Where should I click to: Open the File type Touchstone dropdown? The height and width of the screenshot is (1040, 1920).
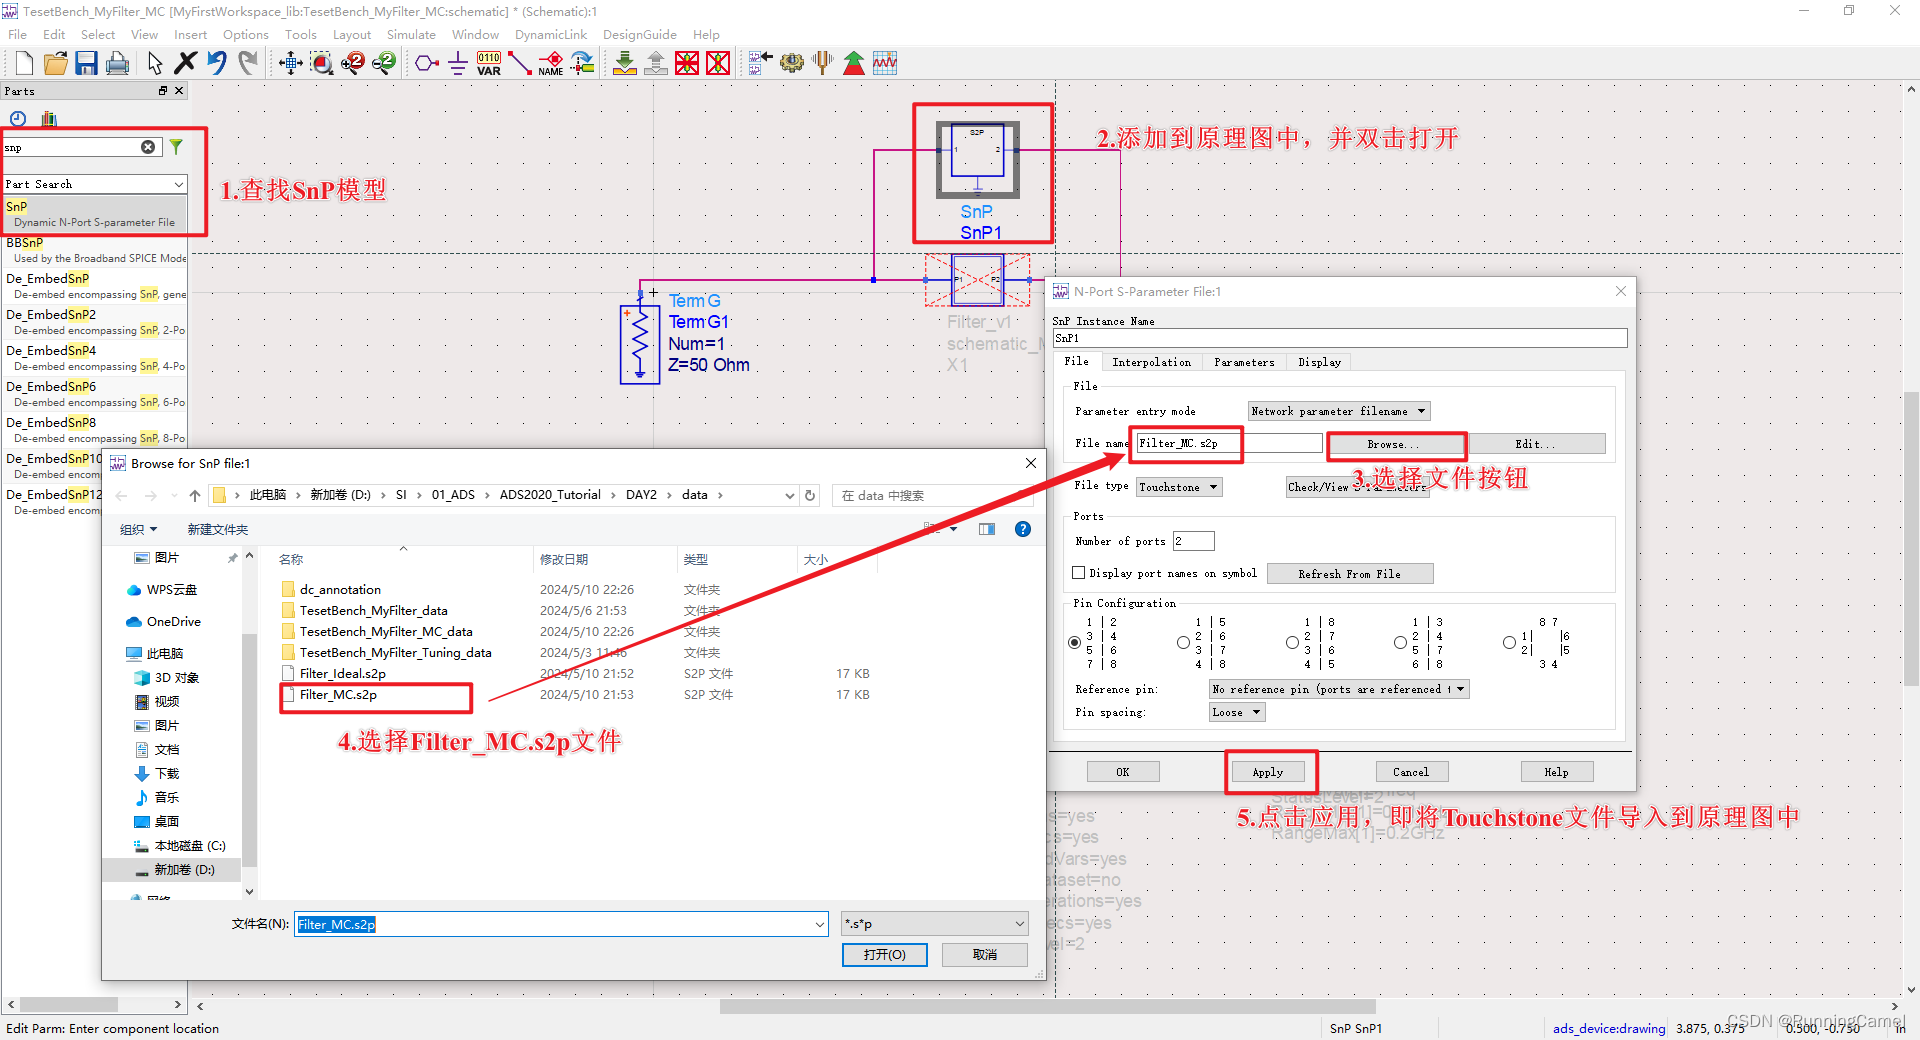(1178, 487)
